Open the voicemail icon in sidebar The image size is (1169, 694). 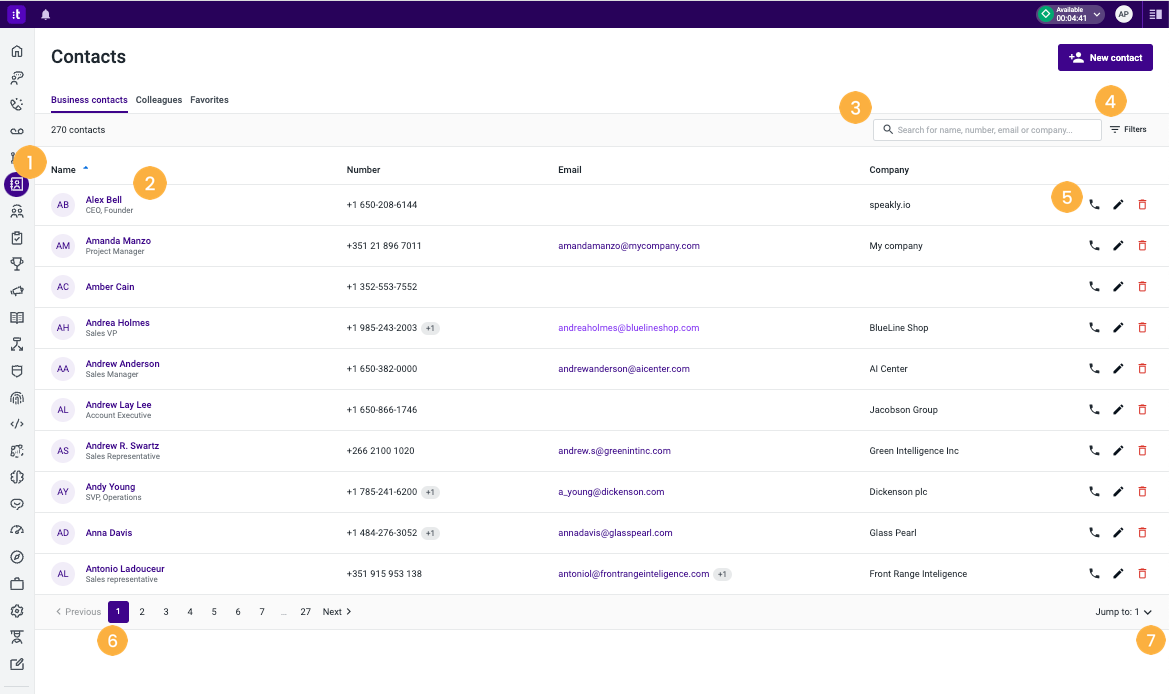(17, 131)
